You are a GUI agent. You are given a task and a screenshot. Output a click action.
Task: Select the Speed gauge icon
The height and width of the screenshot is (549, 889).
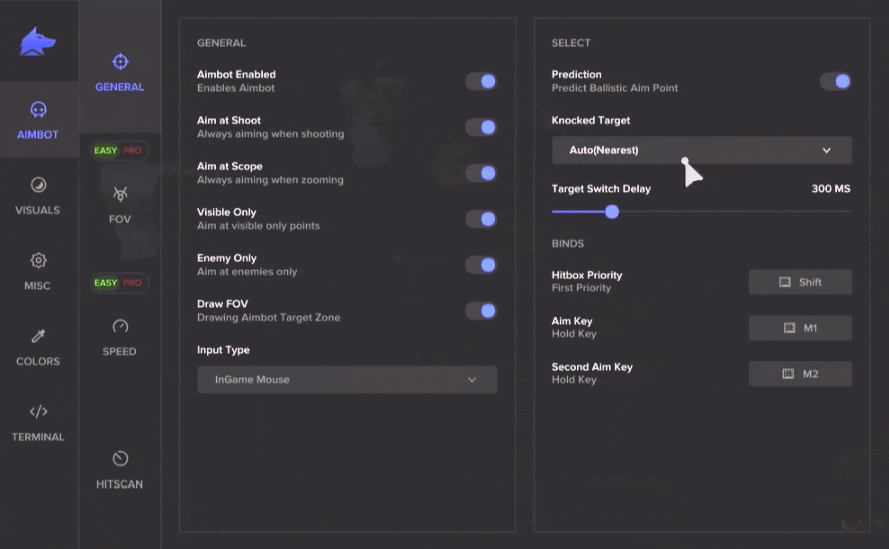[x=120, y=326]
